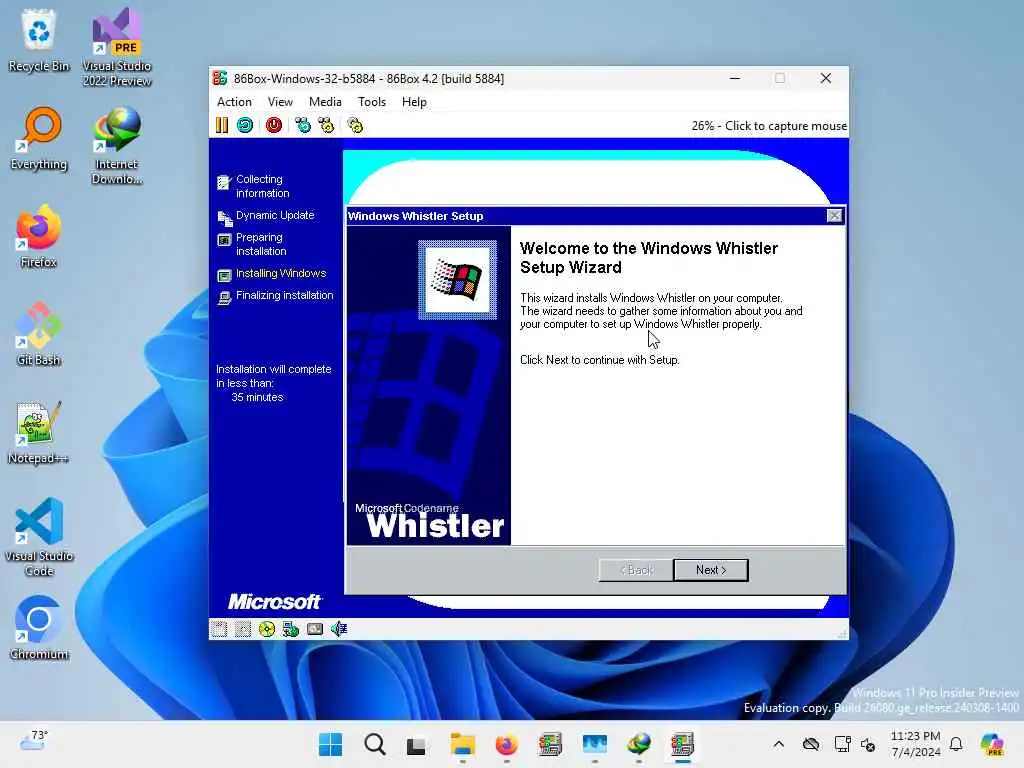Expand the system tray hidden icons chevron
Image resolution: width=1024 pixels, height=768 pixels.
778,744
